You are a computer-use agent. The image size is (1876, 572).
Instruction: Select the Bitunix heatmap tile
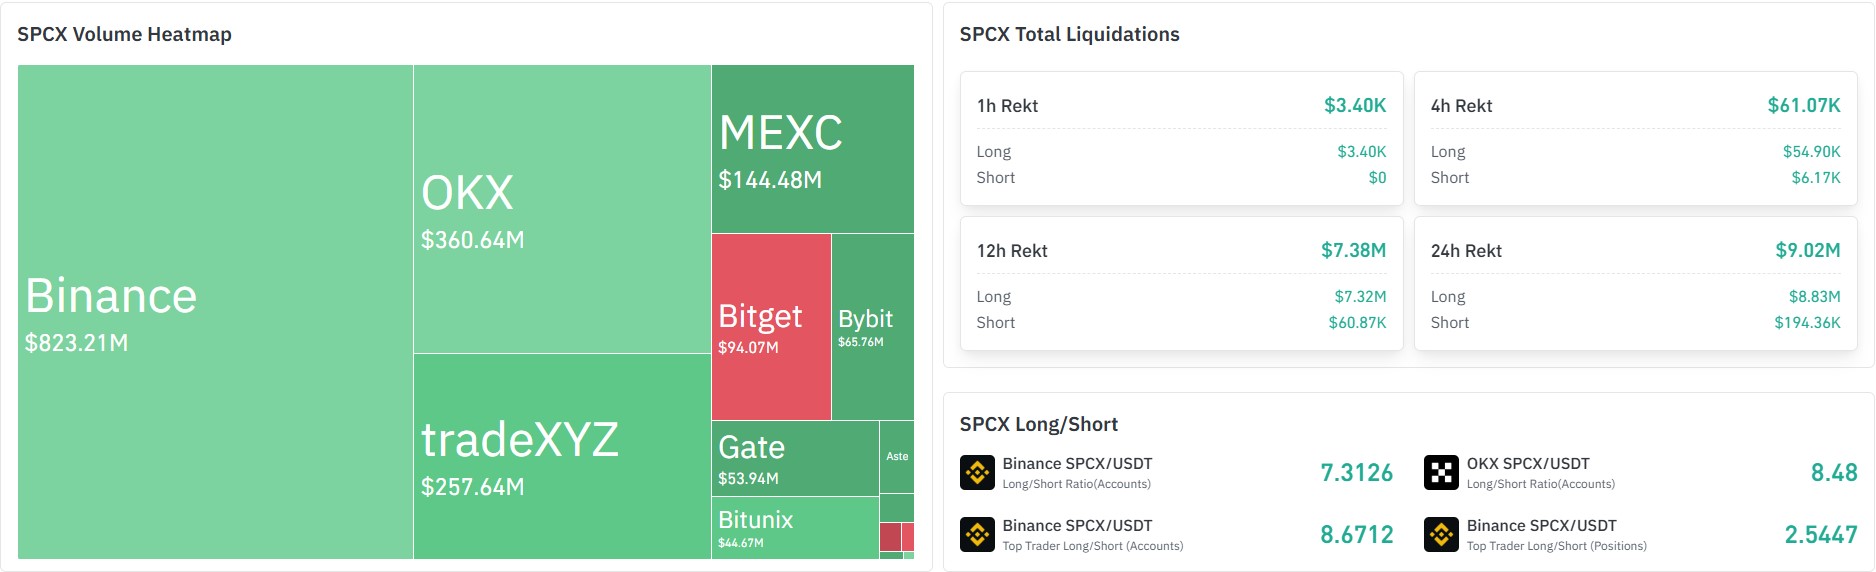(795, 528)
